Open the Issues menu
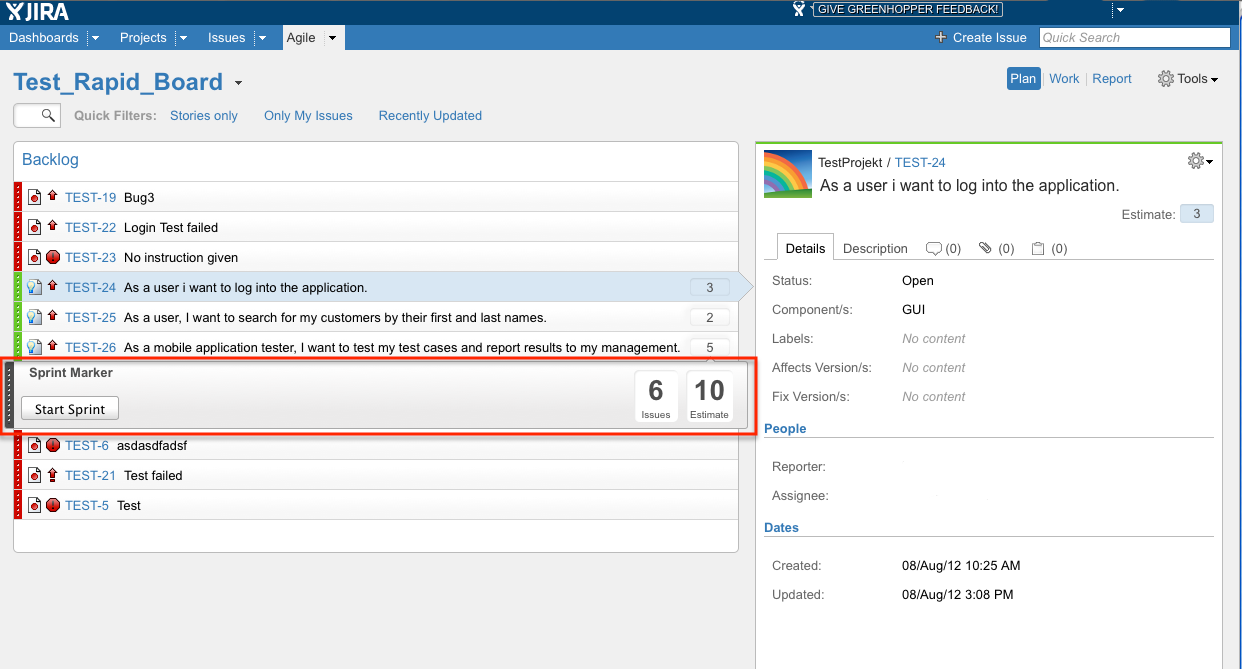Screen dimensions: 1242x669 [x=226, y=38]
